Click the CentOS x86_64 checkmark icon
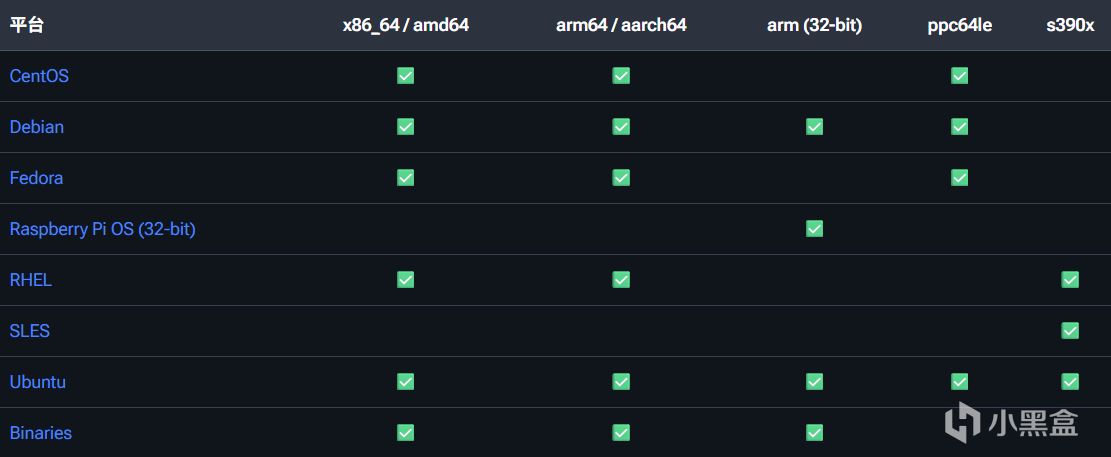The width and height of the screenshot is (1111, 457). [405, 76]
